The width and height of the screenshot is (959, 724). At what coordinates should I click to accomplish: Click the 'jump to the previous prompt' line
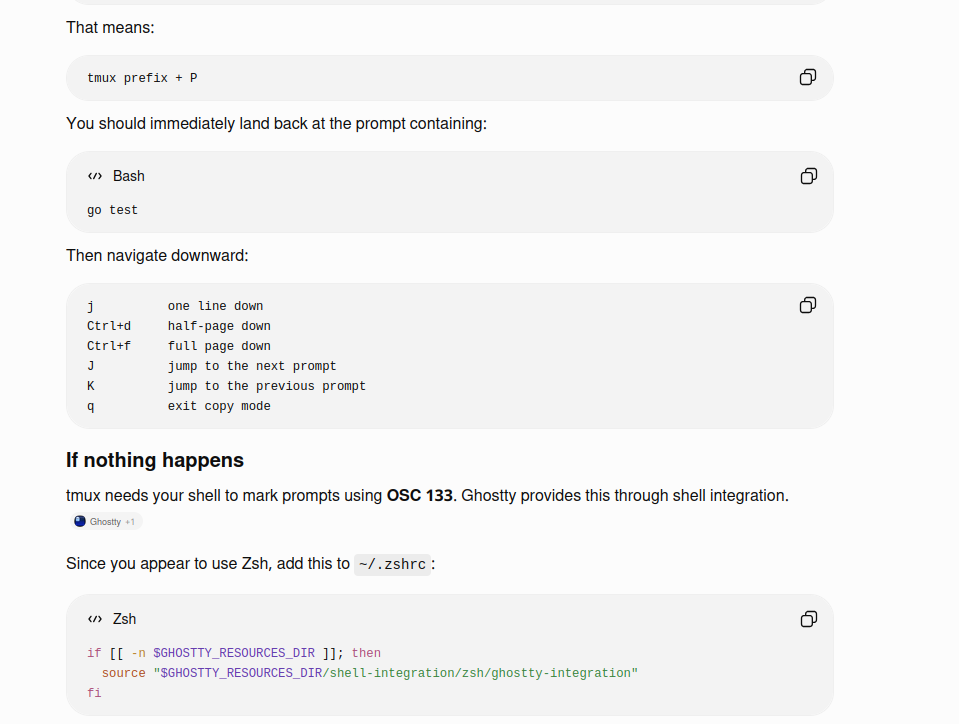226,386
